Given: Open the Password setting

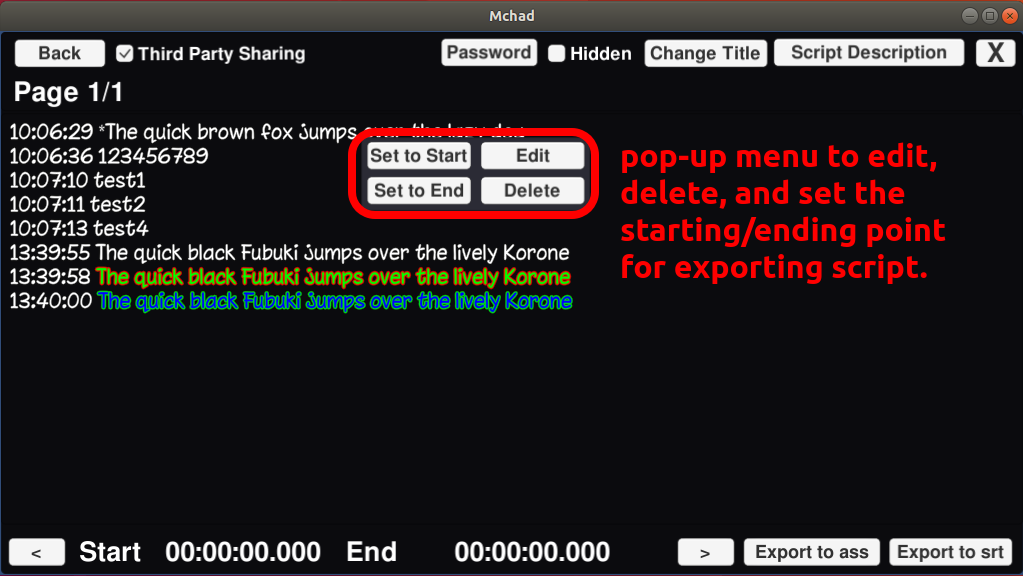Looking at the screenshot, I should coord(489,53).
